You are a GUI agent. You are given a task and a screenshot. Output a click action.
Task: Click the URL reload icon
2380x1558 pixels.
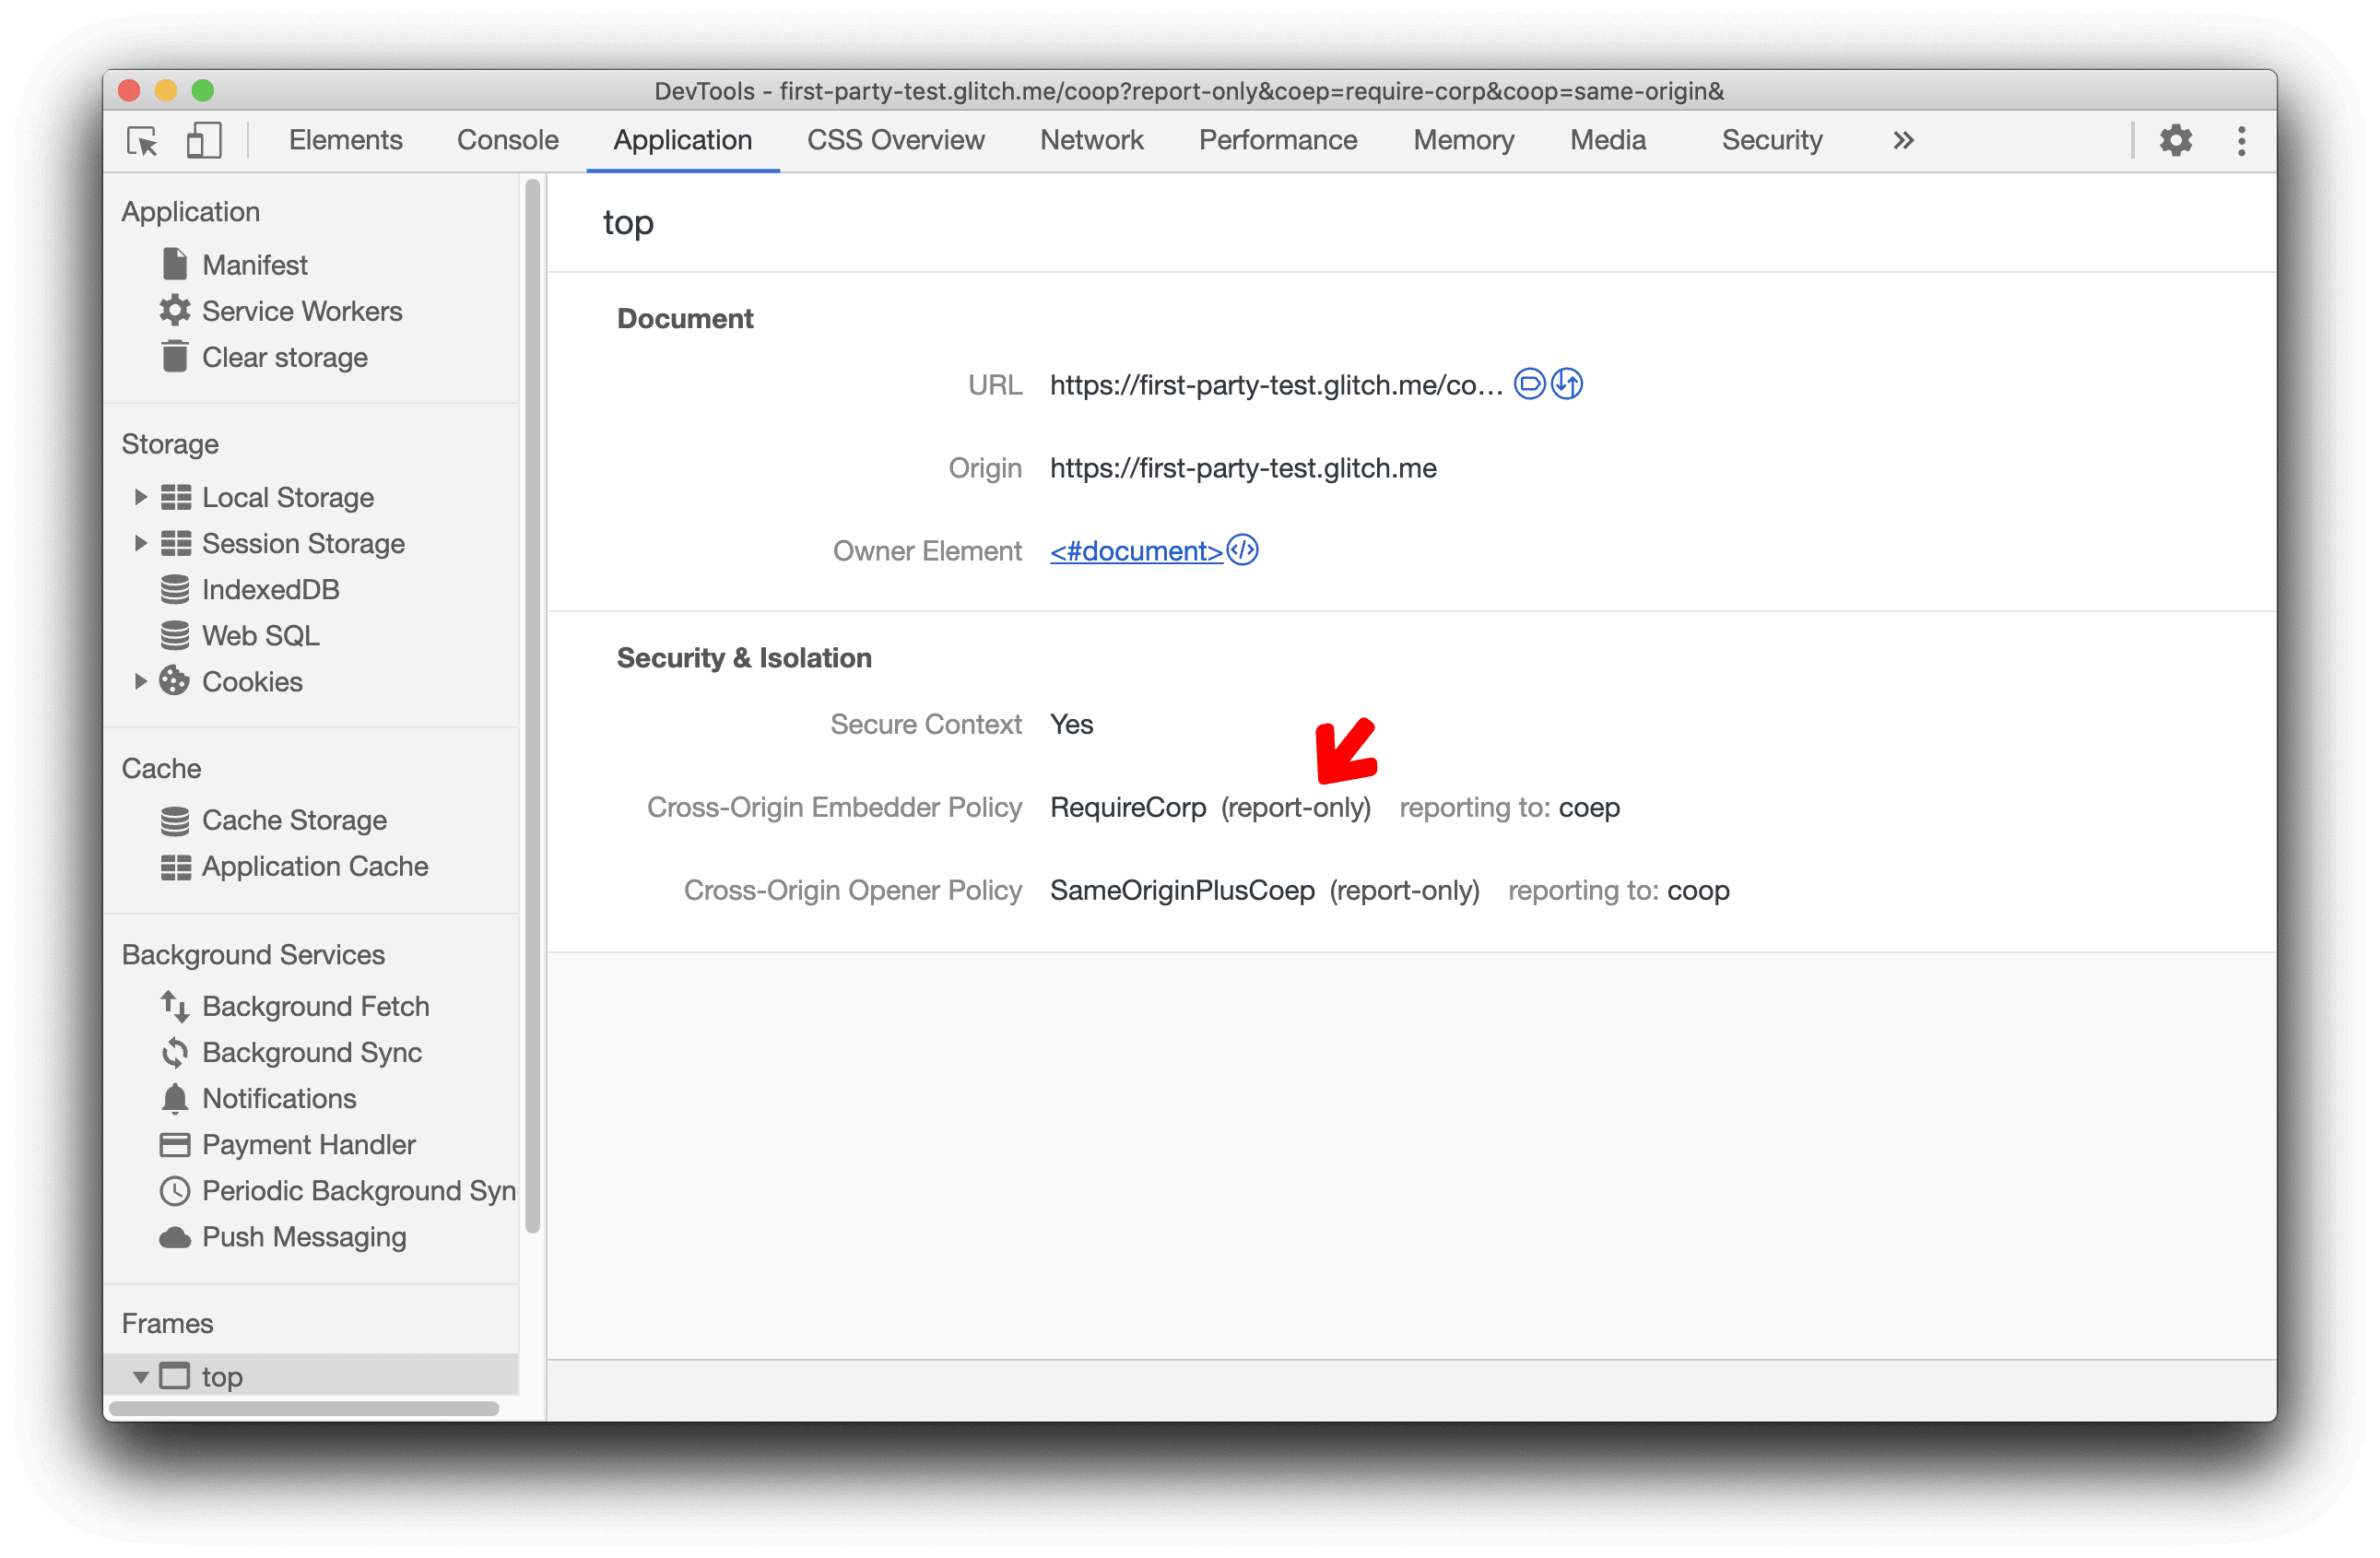(1568, 384)
